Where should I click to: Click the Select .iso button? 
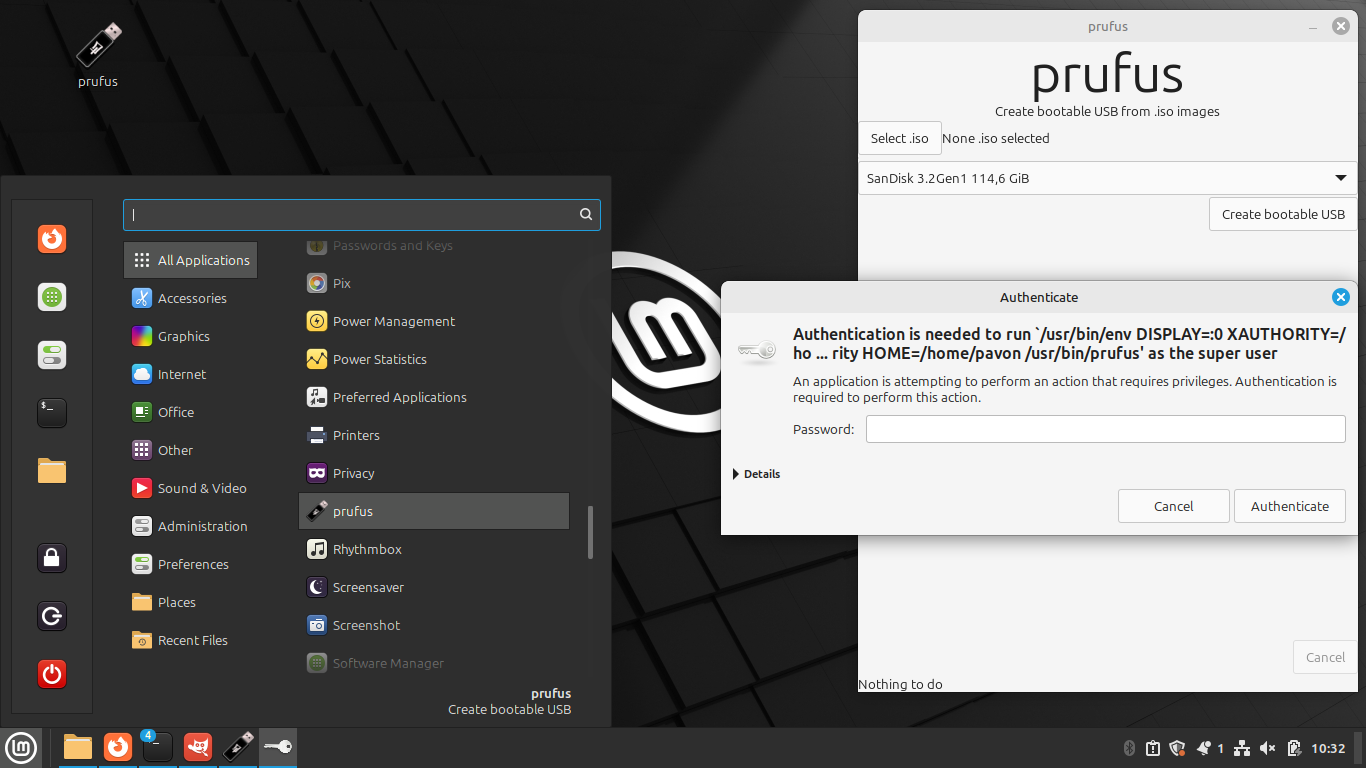click(900, 138)
